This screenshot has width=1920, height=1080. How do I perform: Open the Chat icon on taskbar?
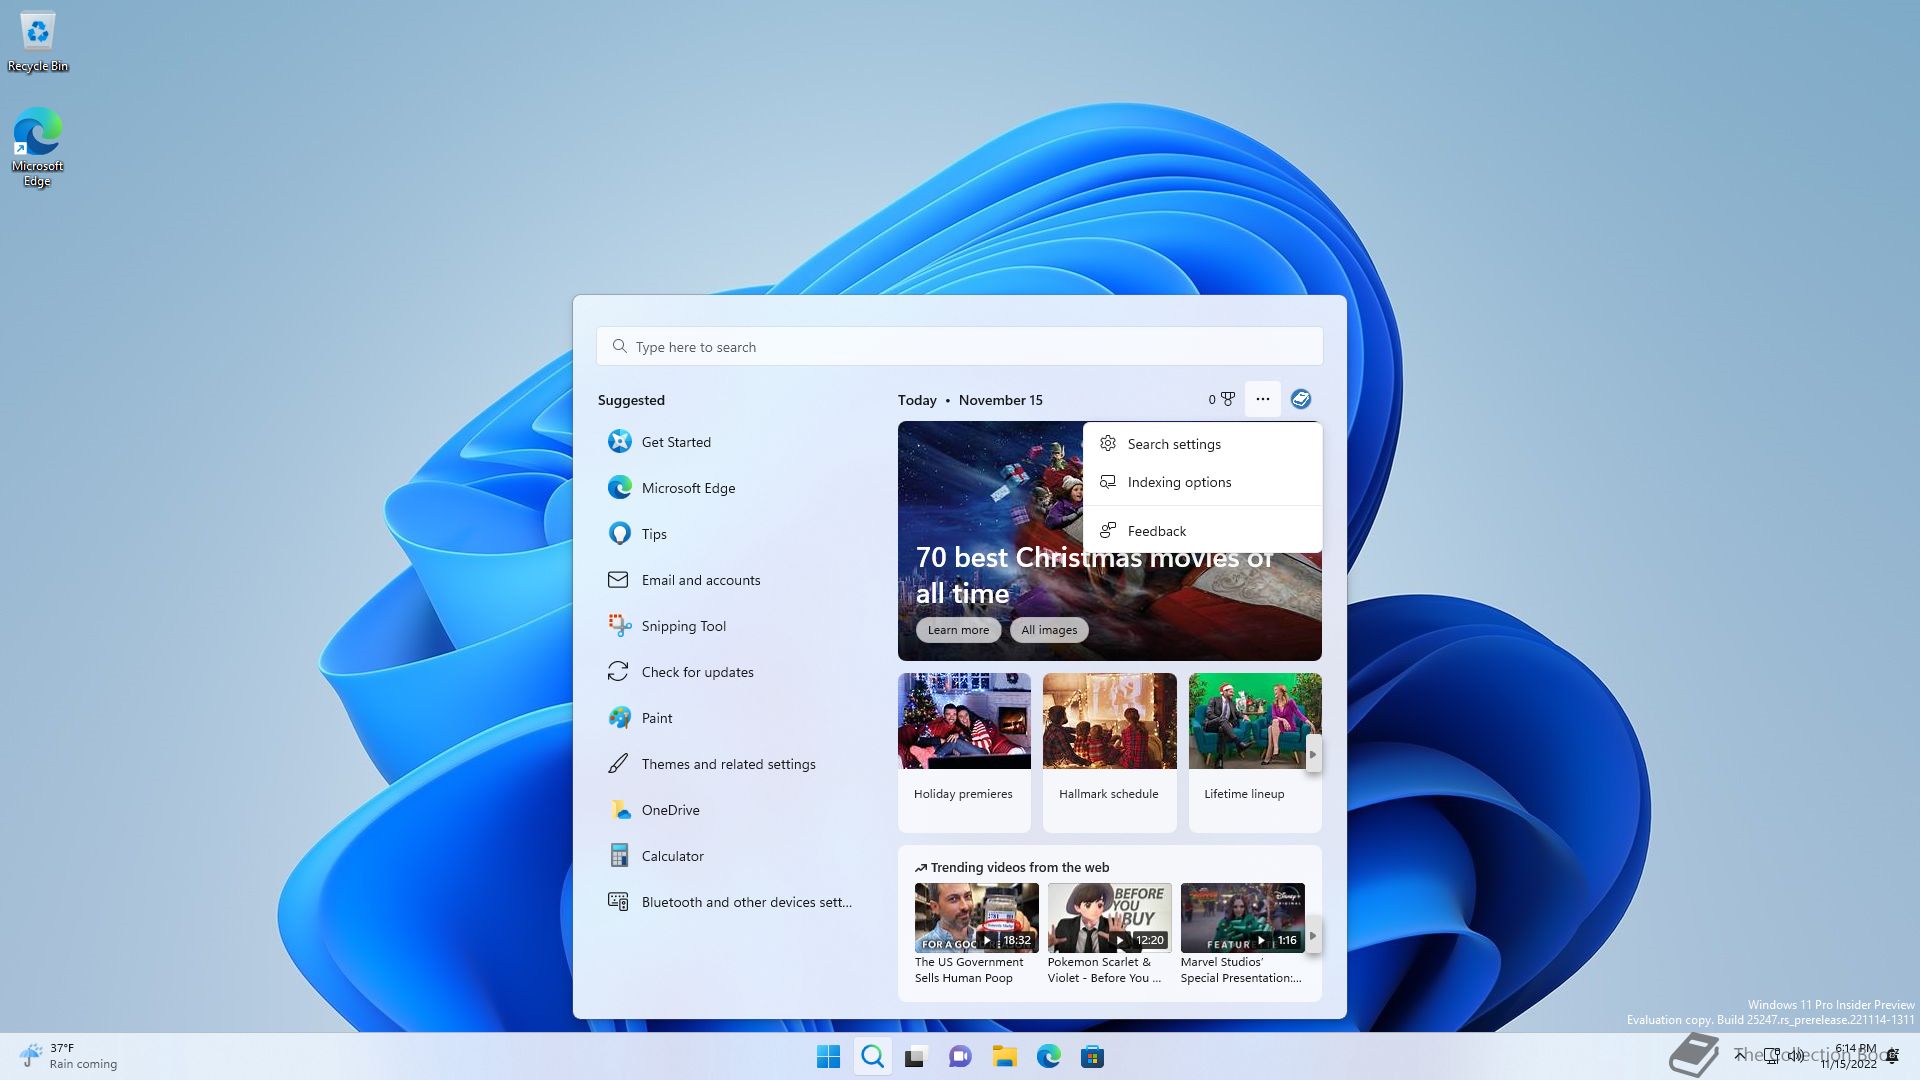coord(960,1056)
